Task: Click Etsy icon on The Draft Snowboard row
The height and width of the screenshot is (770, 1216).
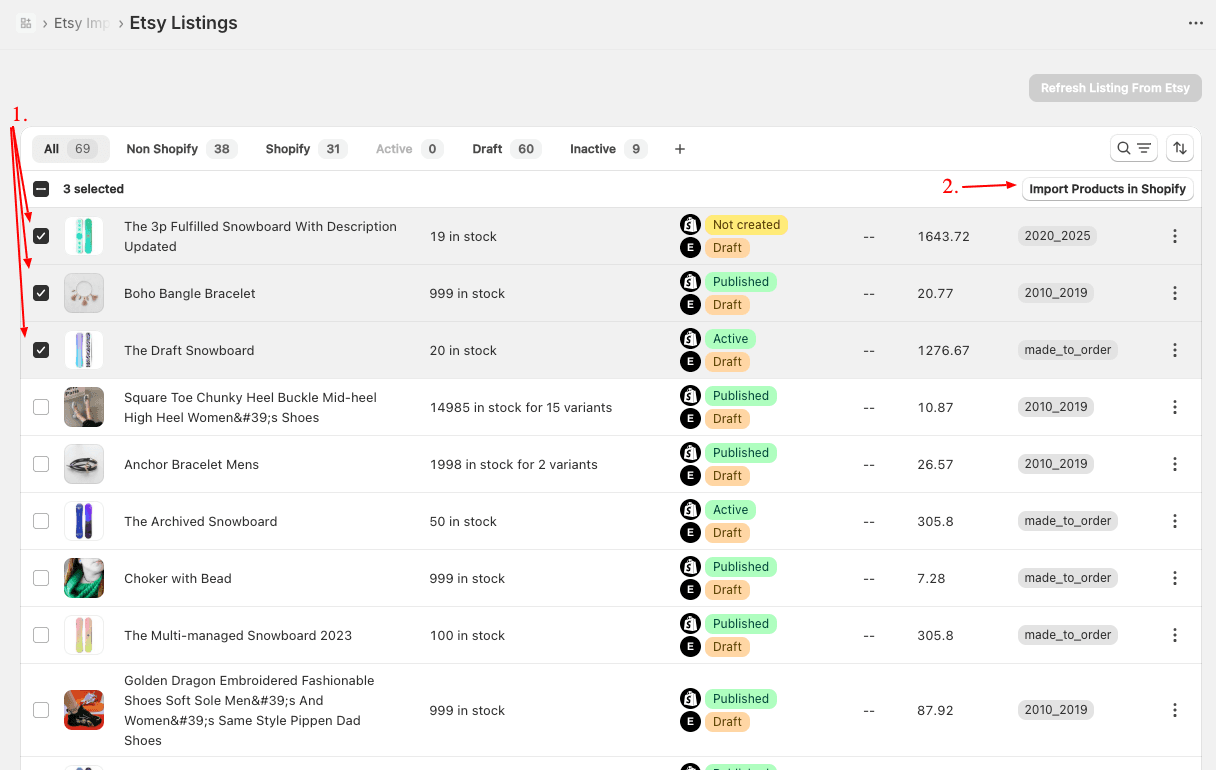Action: (x=690, y=362)
